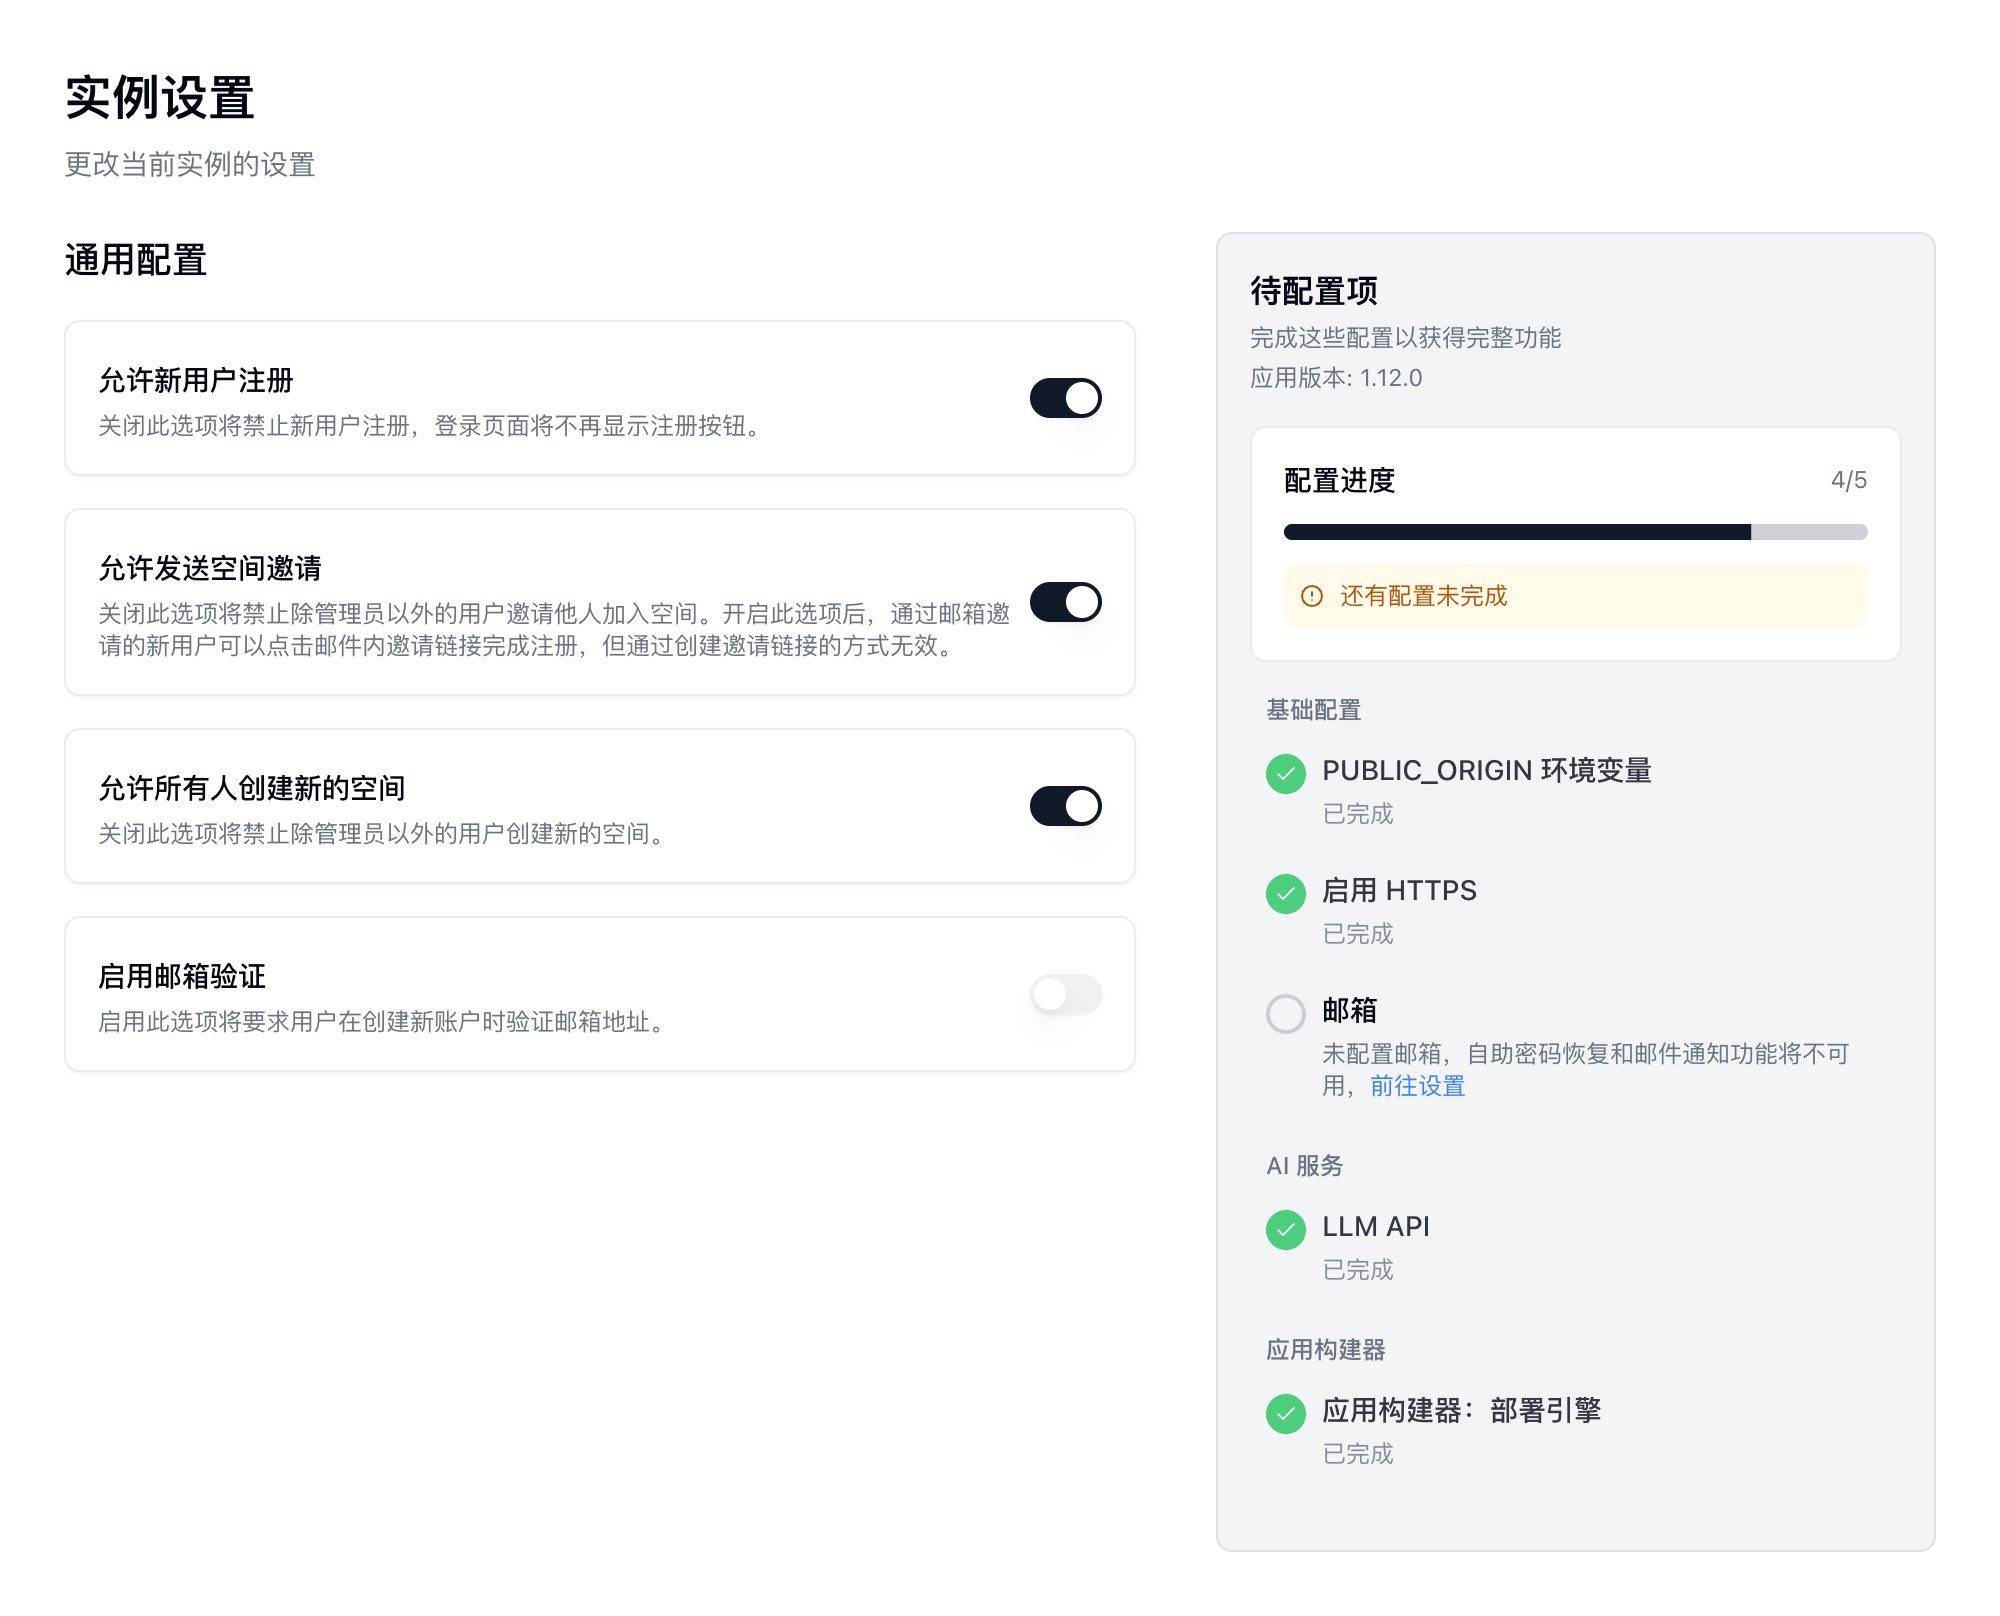Click green check icon beside LLM API
2000x1616 pixels.
[x=1286, y=1229]
